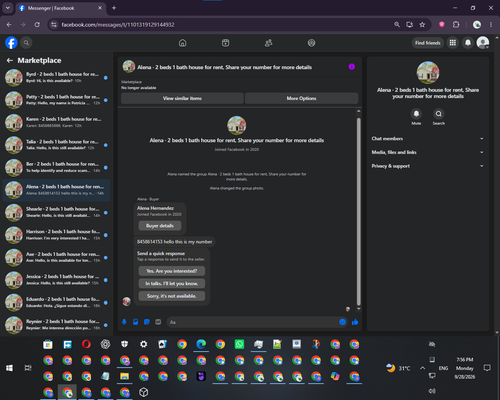Click the volume icon in system tray
Image resolution: width=500 pixels, height=400 pixels.
432,391
